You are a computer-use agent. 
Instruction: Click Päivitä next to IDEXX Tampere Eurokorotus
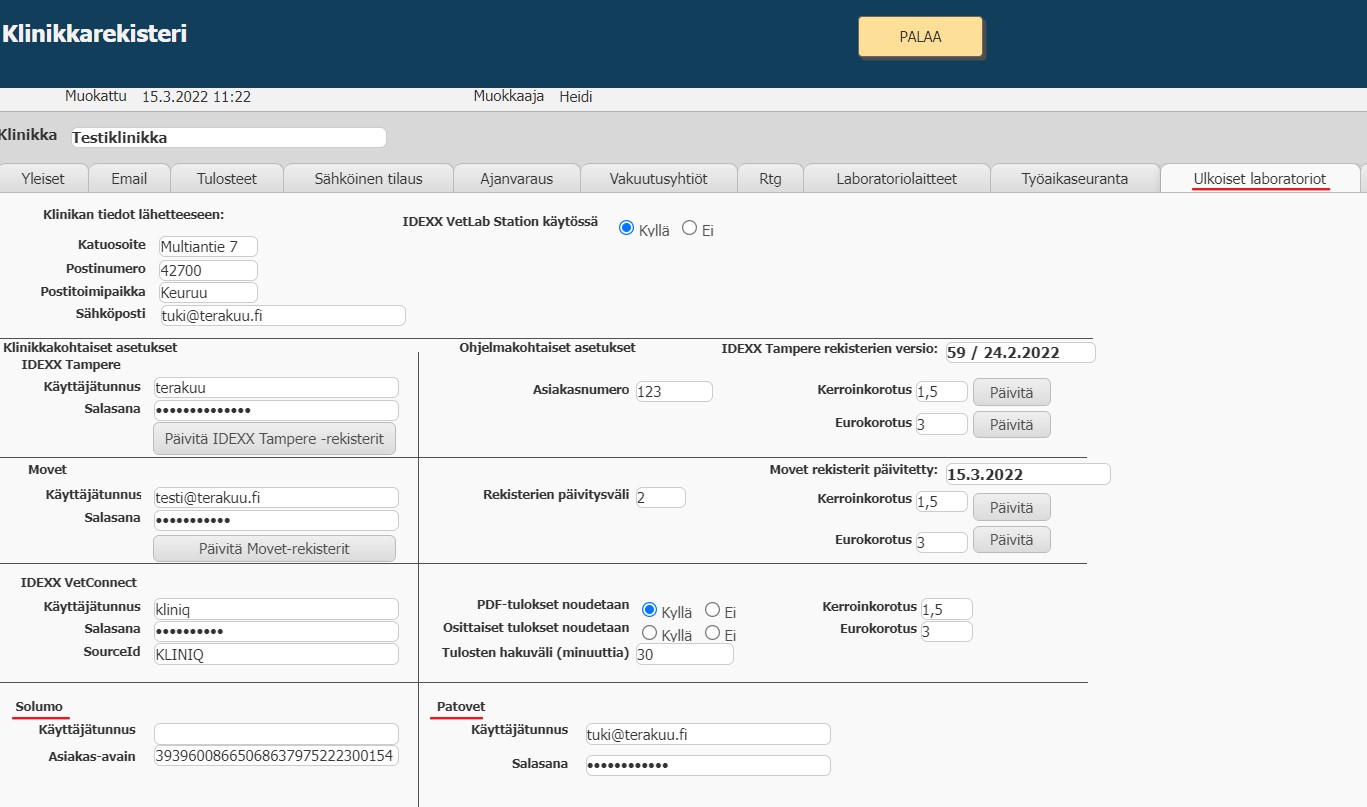pyautogui.click(x=1011, y=424)
